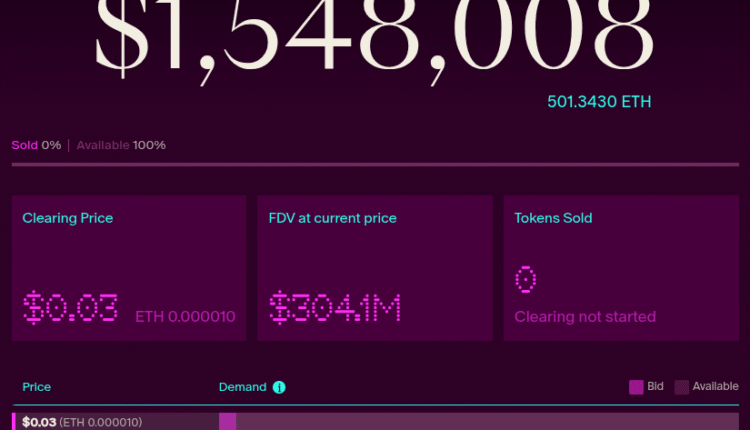Click the Available legend color swatch

point(682,387)
